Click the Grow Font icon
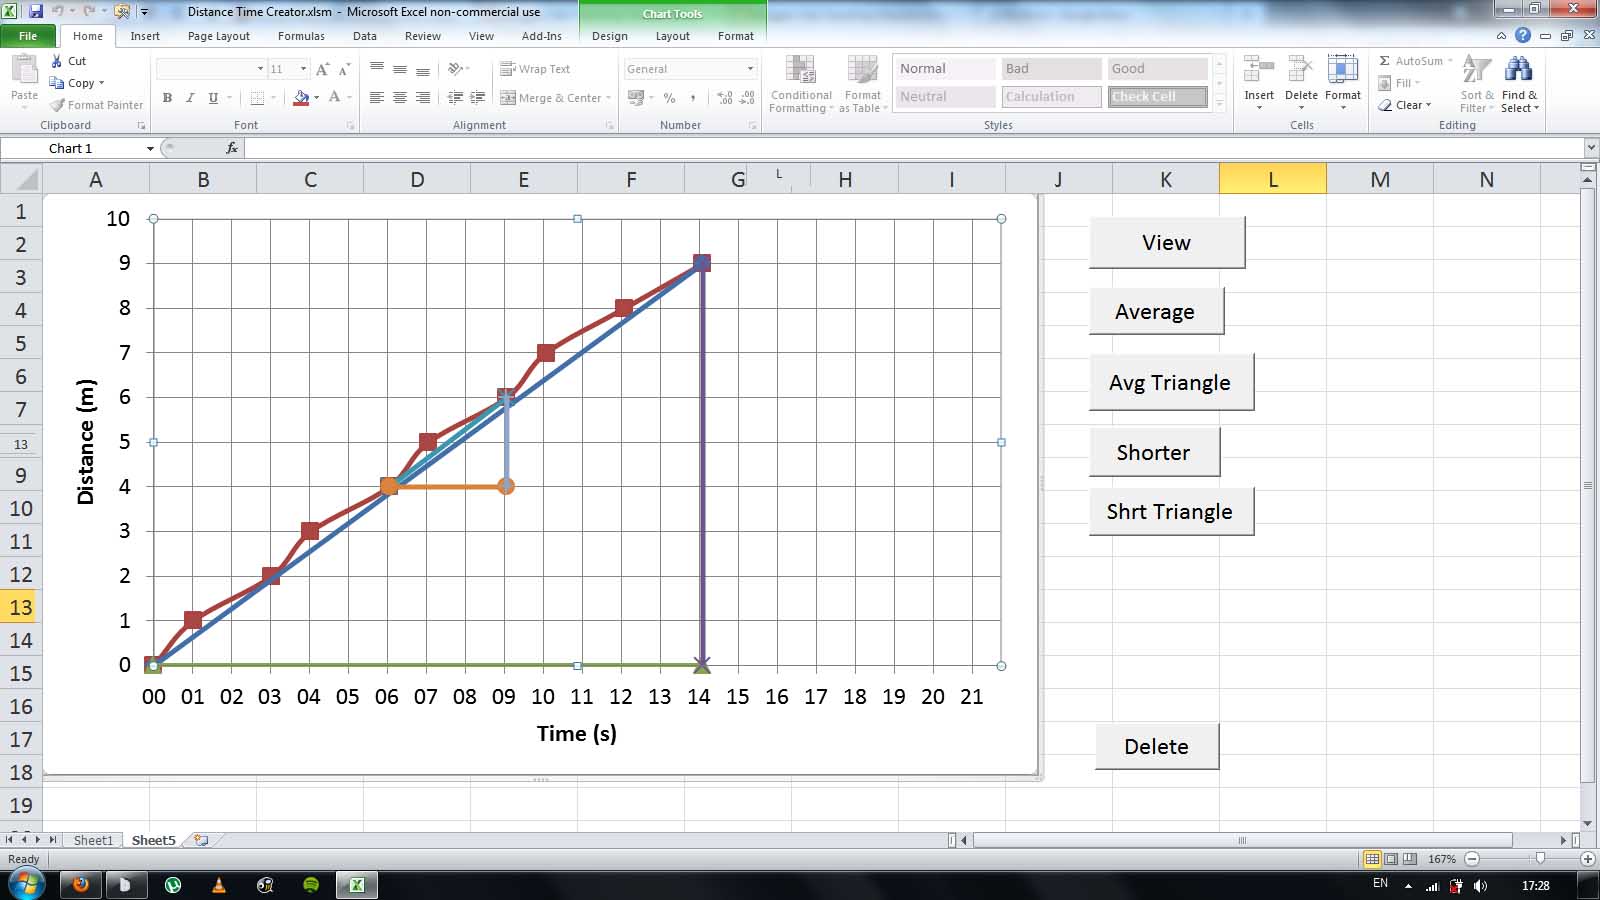 322,69
